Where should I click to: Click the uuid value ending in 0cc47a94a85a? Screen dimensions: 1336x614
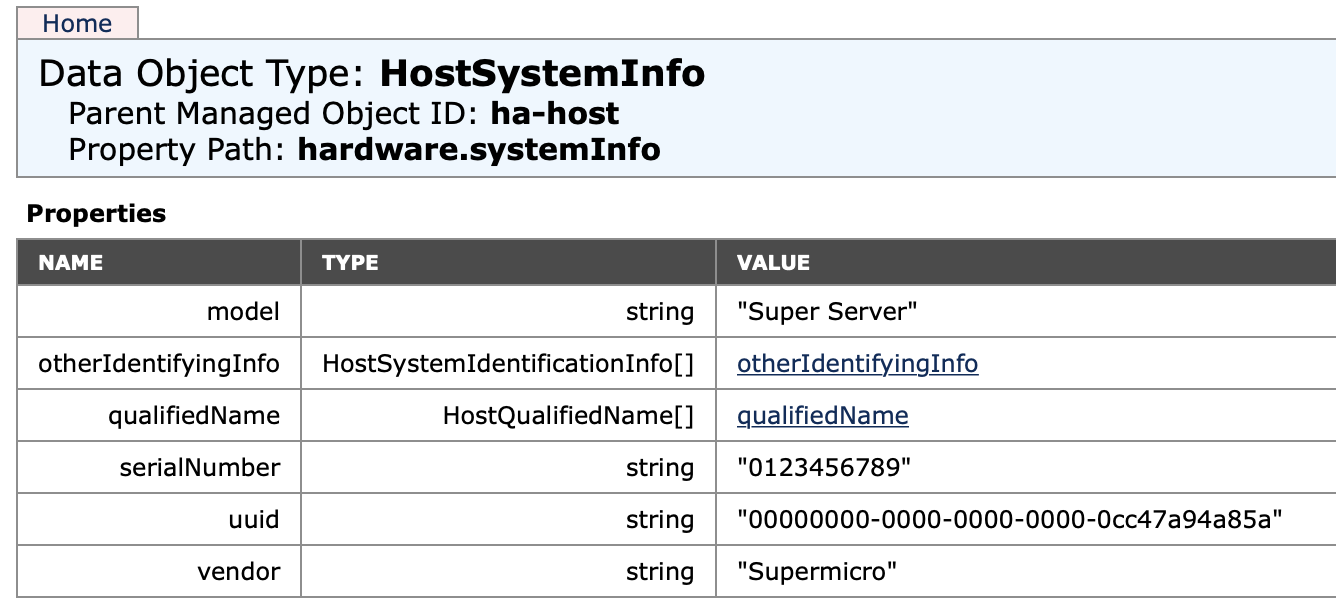(1009, 520)
